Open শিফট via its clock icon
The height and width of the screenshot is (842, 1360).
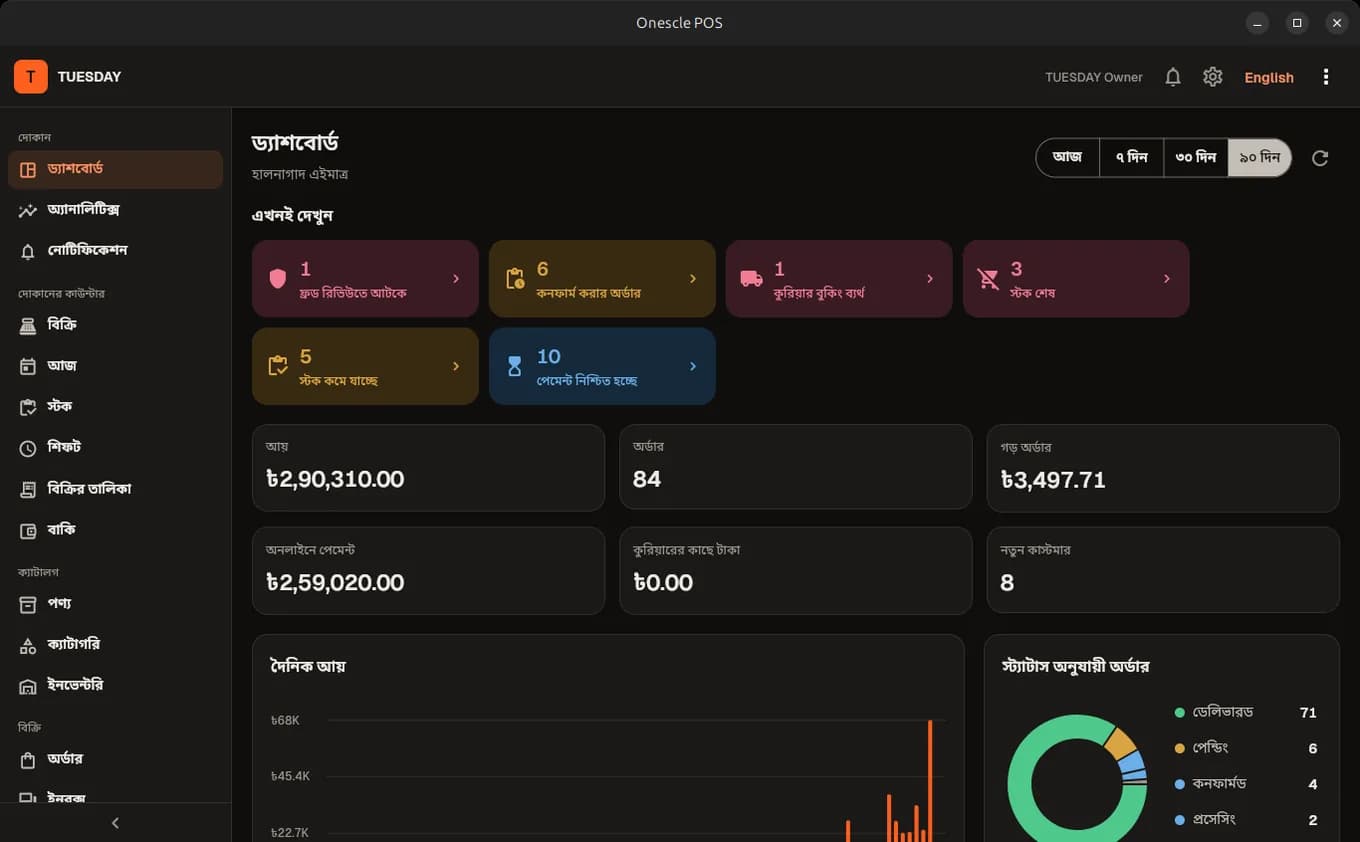click(28, 448)
